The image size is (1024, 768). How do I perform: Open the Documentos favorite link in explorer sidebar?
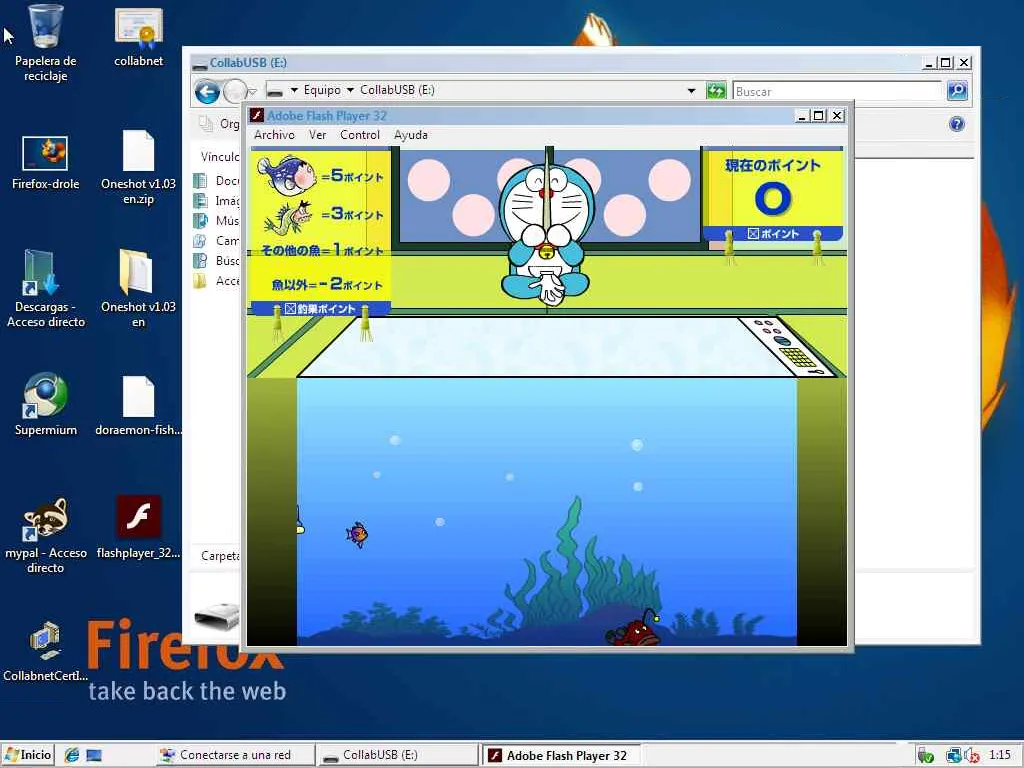click(217, 180)
